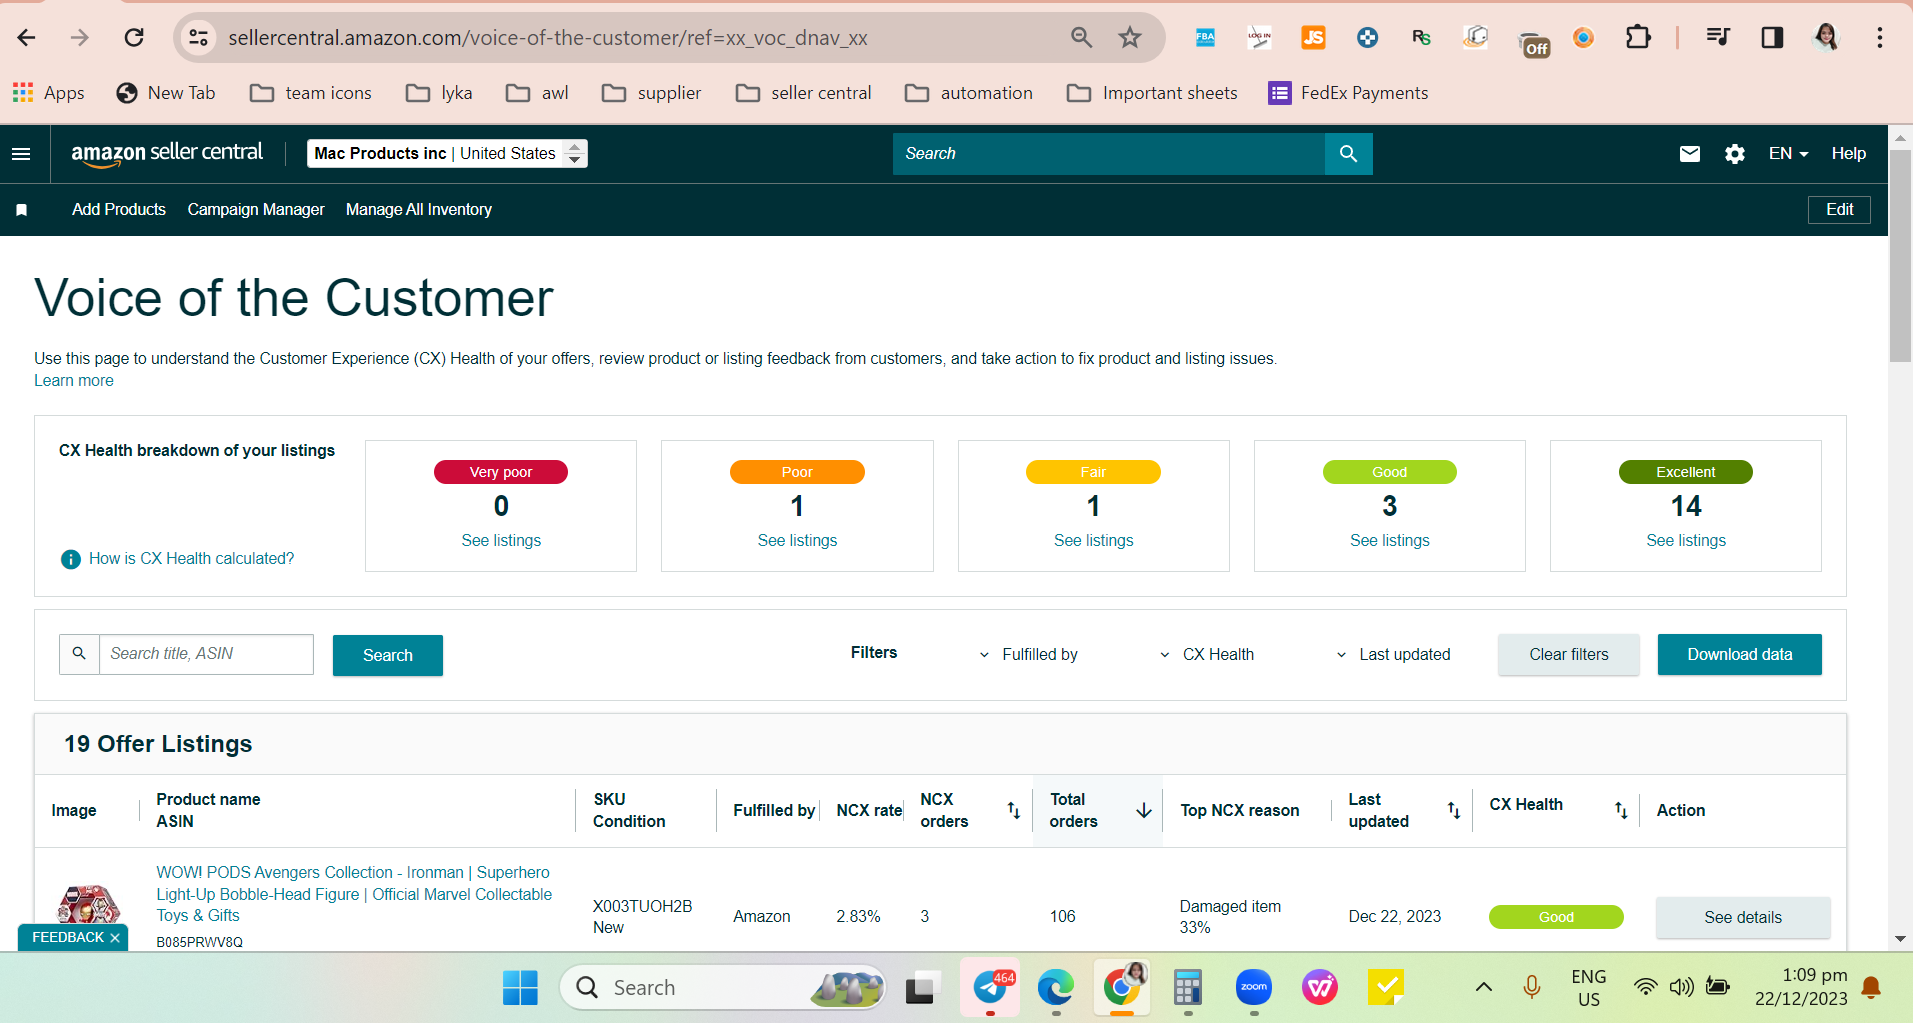
Task: Click the Seller Central header search field
Action: click(x=1109, y=154)
